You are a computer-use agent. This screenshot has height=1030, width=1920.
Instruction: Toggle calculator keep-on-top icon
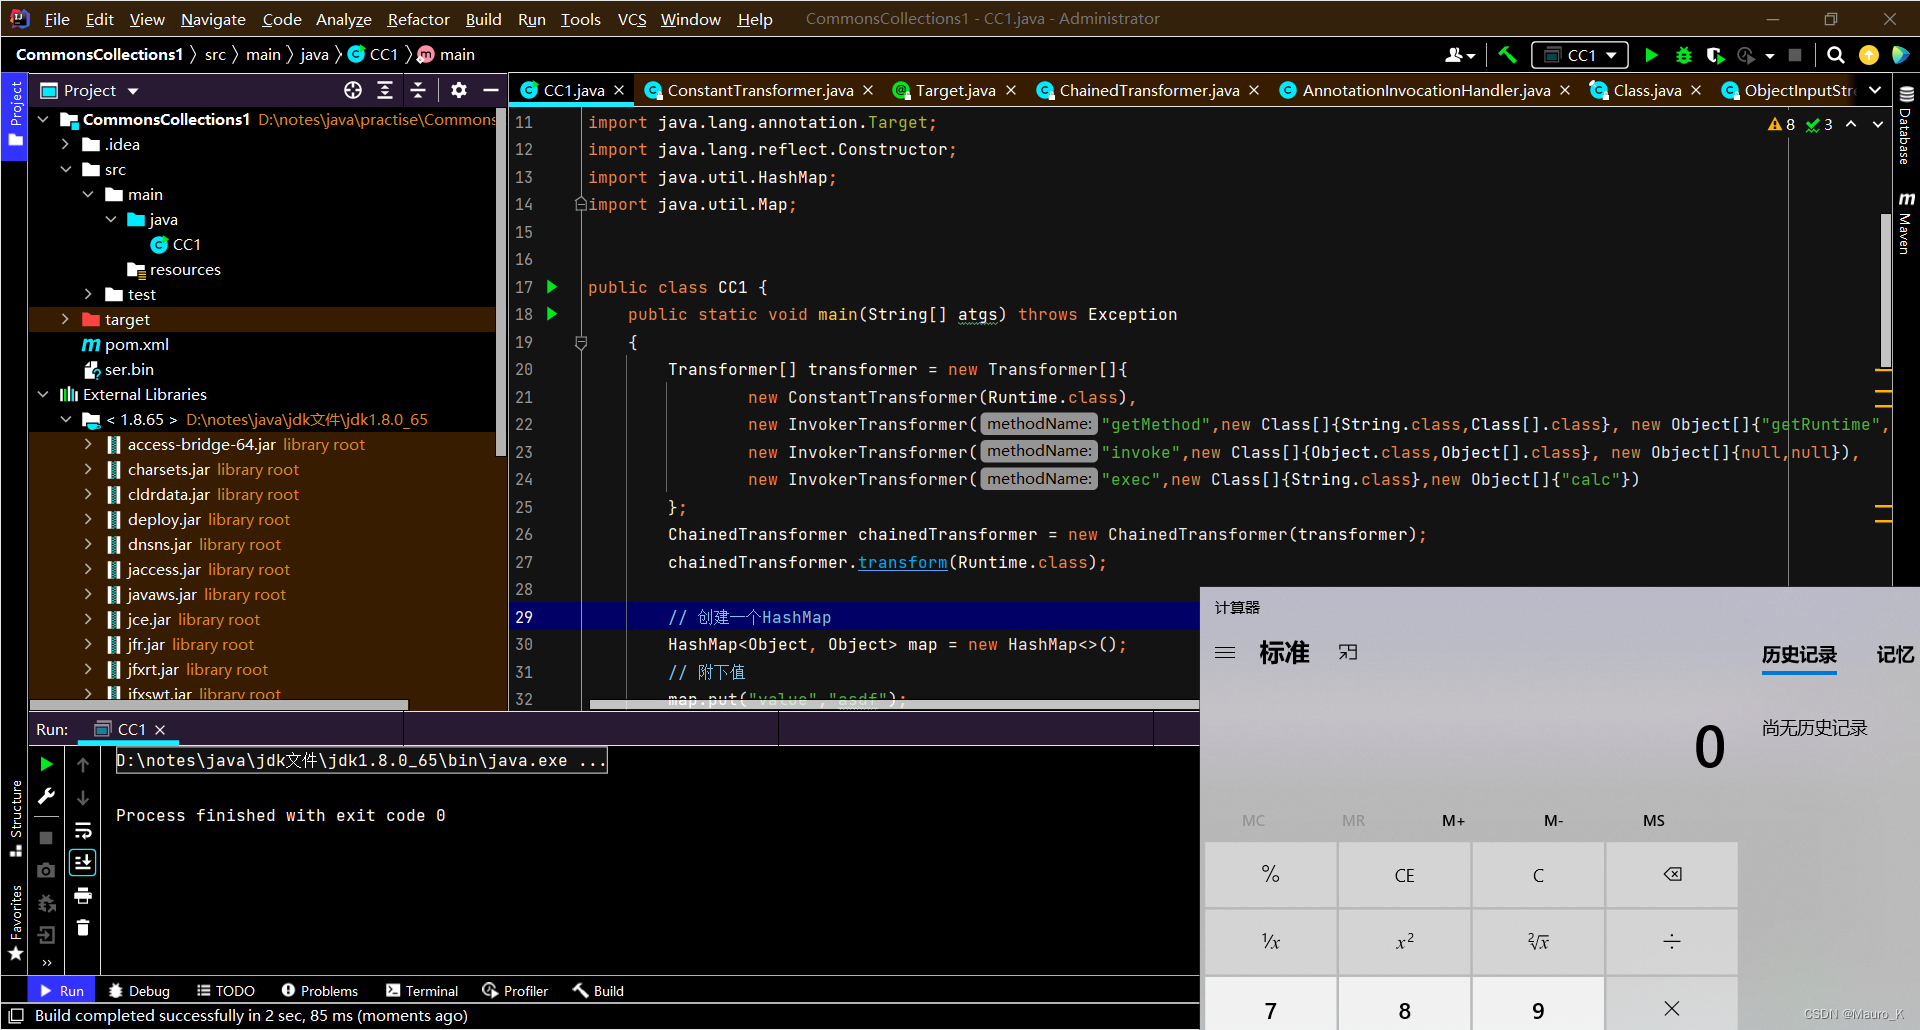tap(1348, 653)
